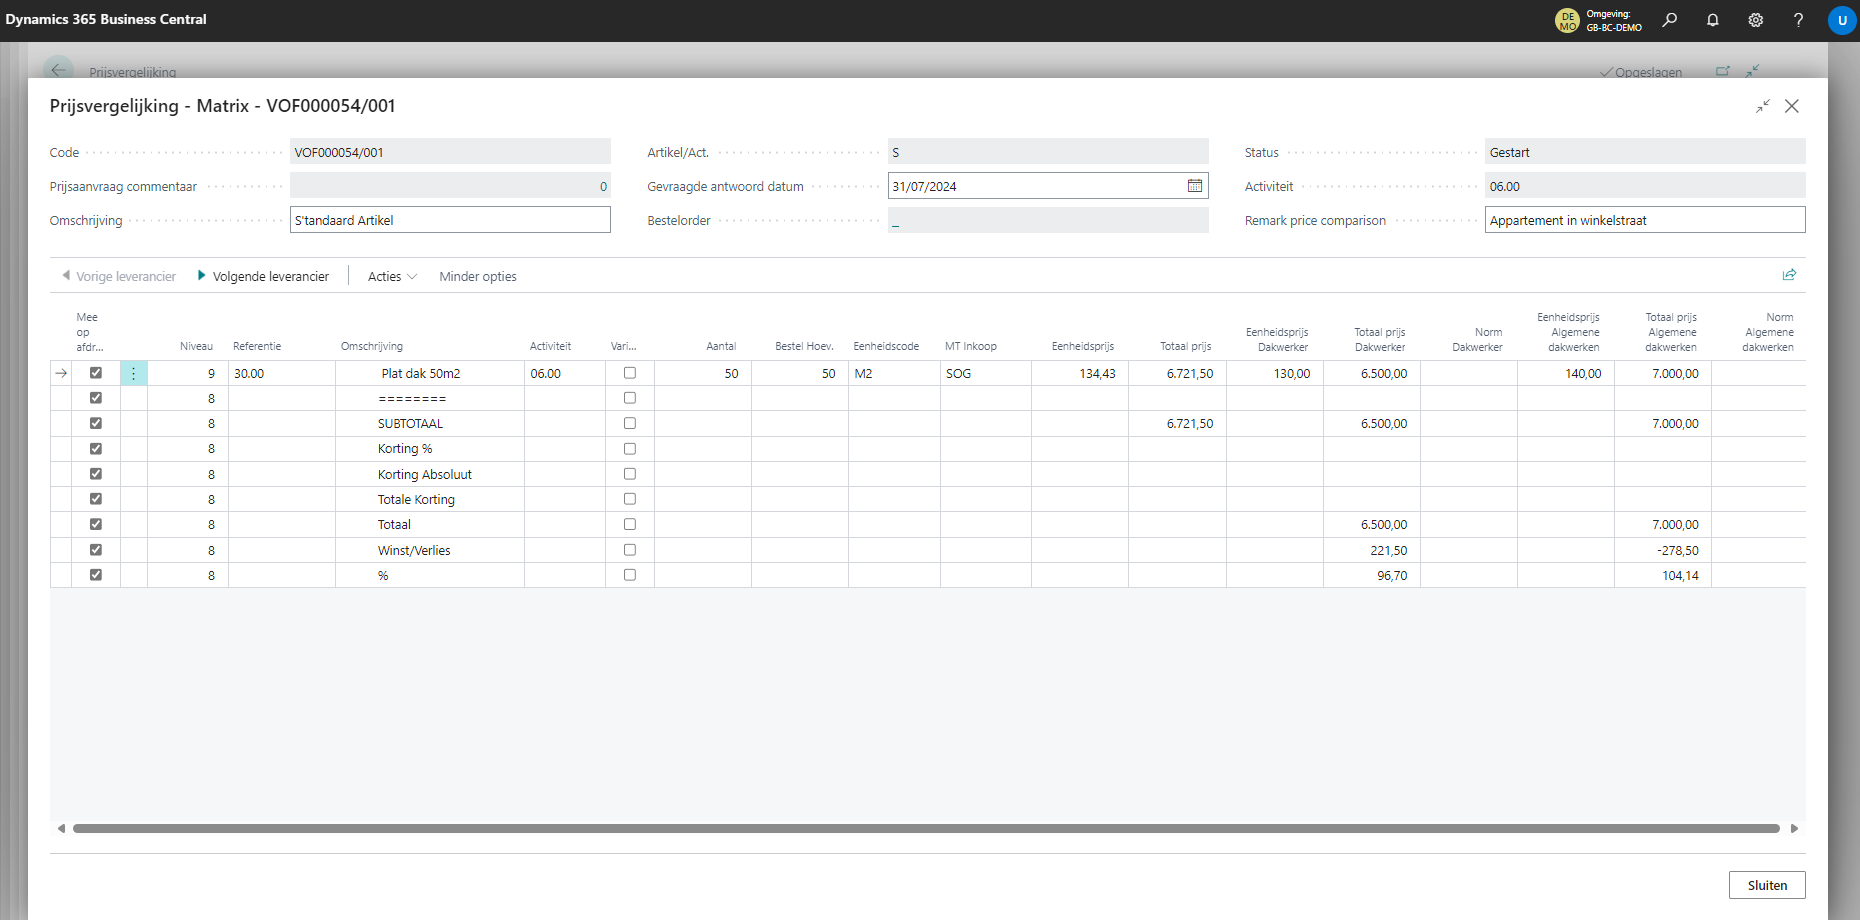The height and width of the screenshot is (920, 1860).
Task: Open help question mark icon
Action: [x=1798, y=20]
